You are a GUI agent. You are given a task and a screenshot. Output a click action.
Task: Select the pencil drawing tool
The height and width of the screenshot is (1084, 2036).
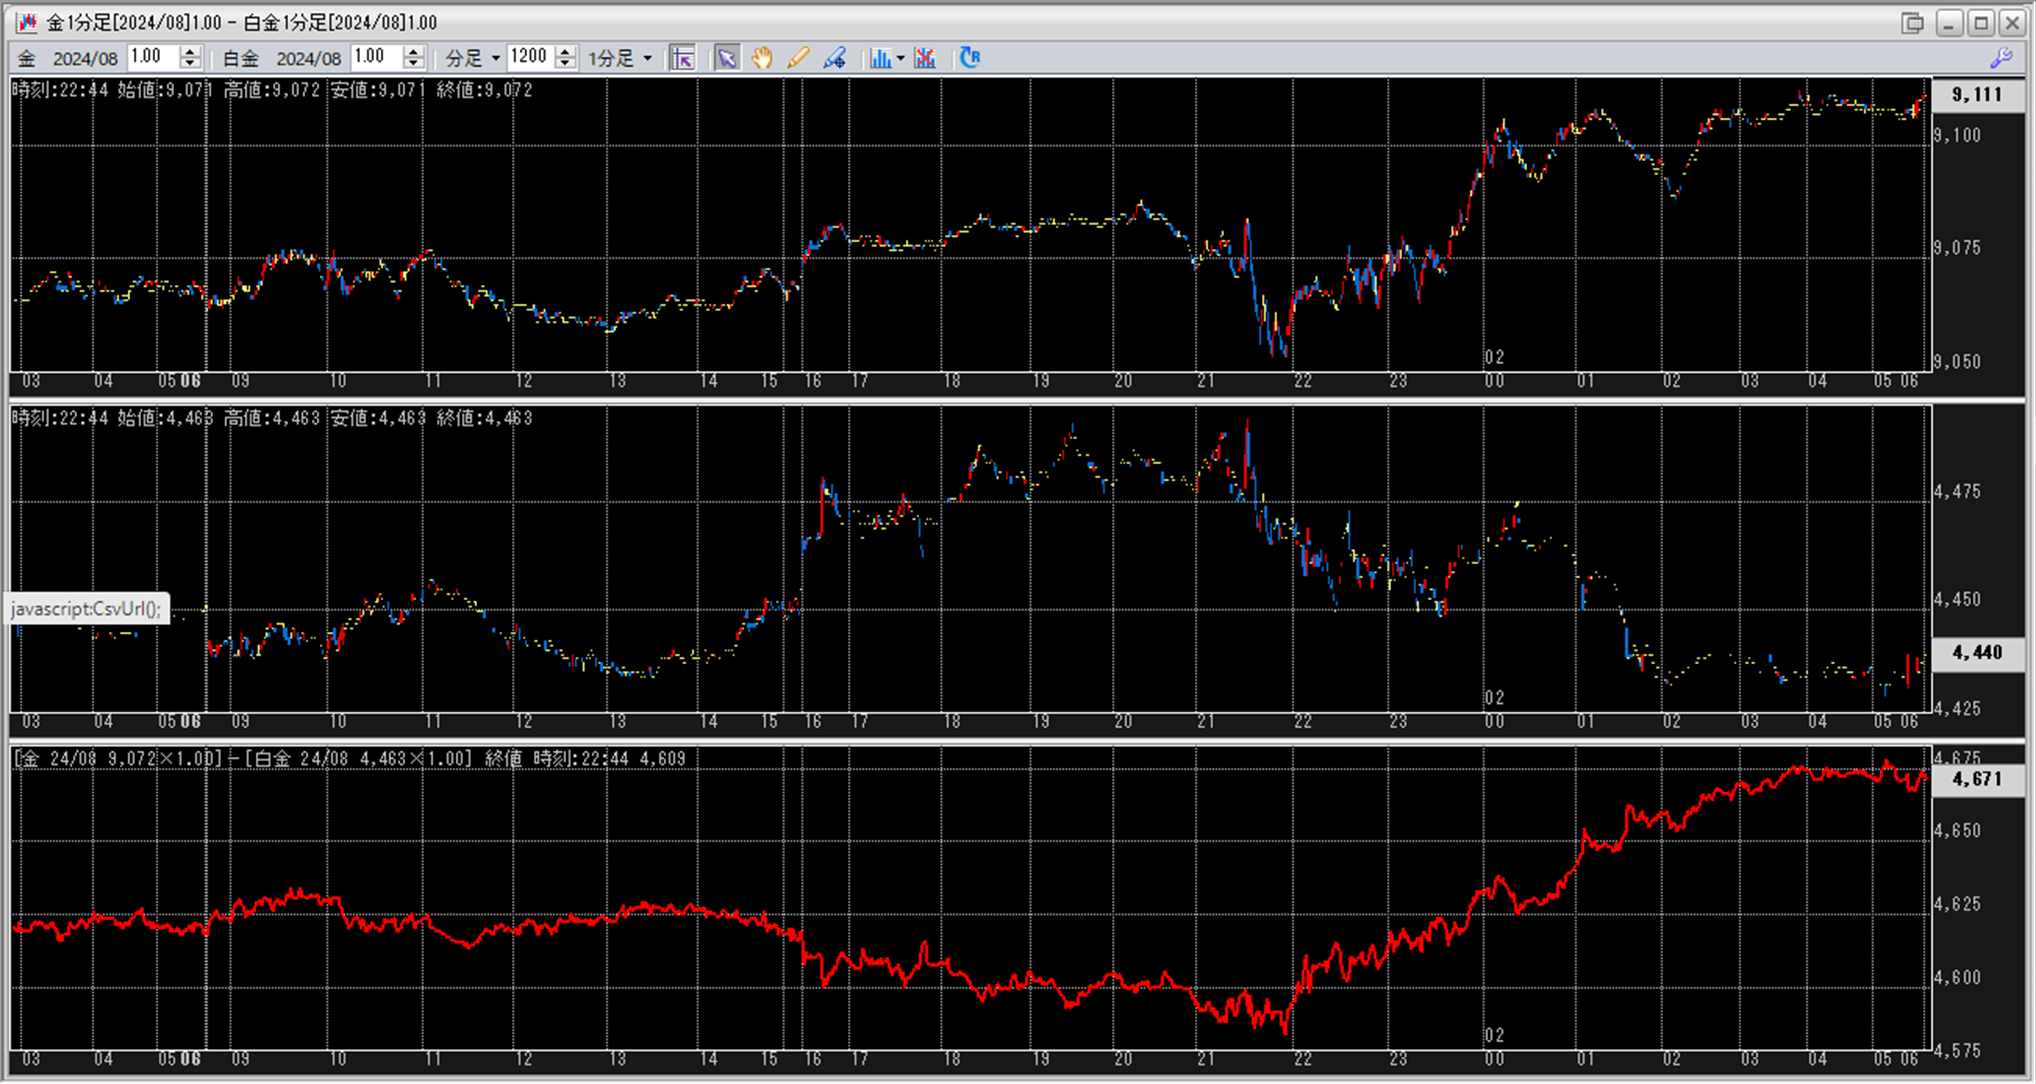click(797, 58)
